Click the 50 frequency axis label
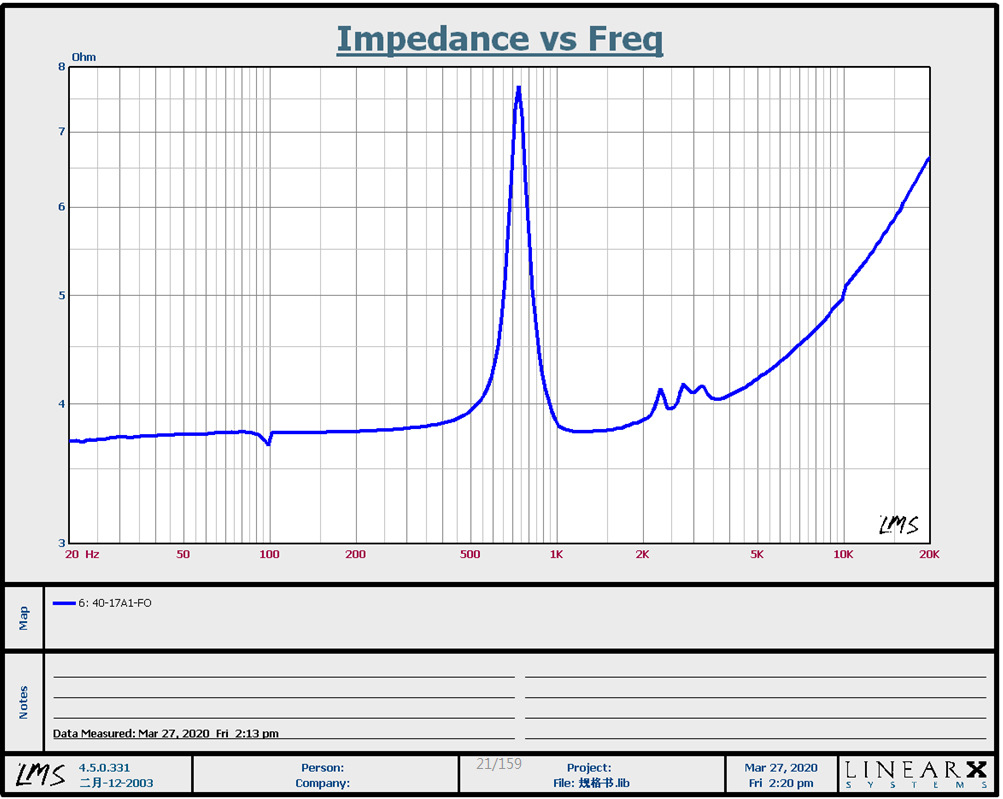The width and height of the screenshot is (1003, 799). 183,554
